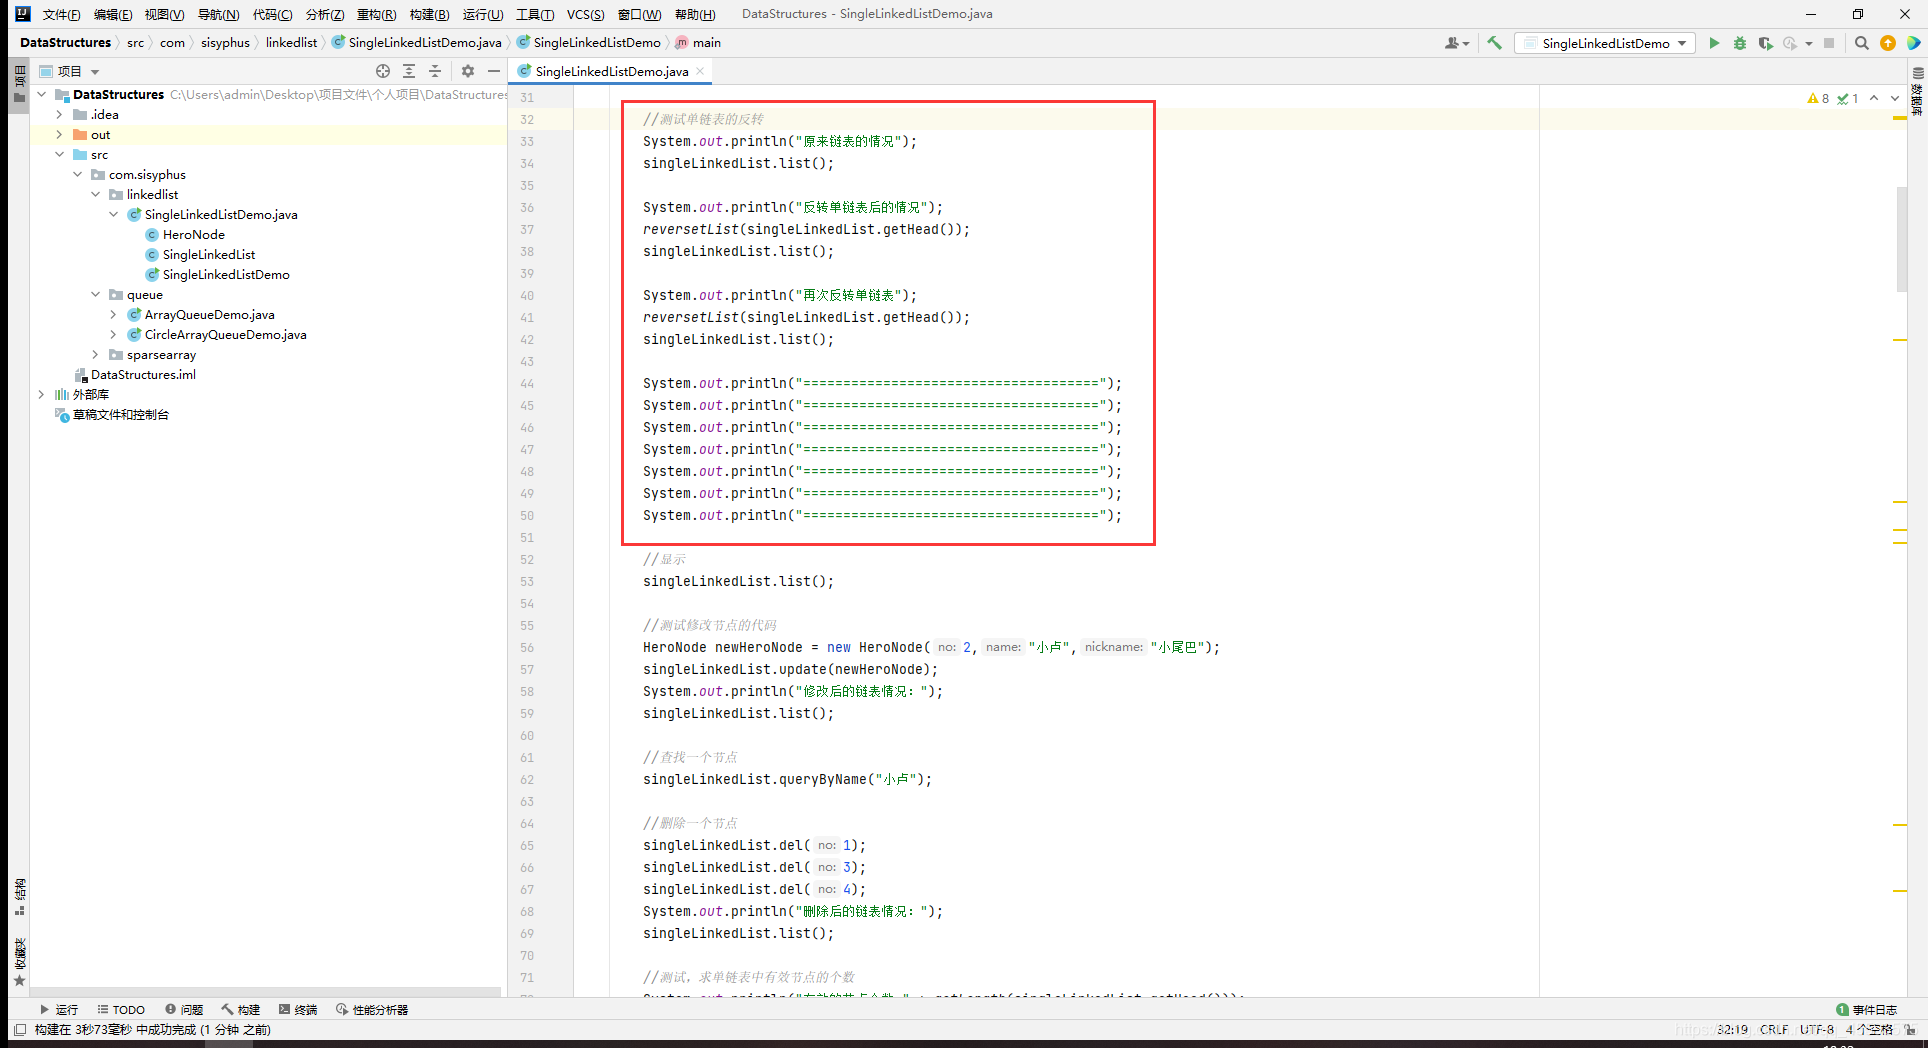The height and width of the screenshot is (1048, 1928).
Task: Click linkedlist breadcrumb in navigation bar
Action: tap(291, 43)
